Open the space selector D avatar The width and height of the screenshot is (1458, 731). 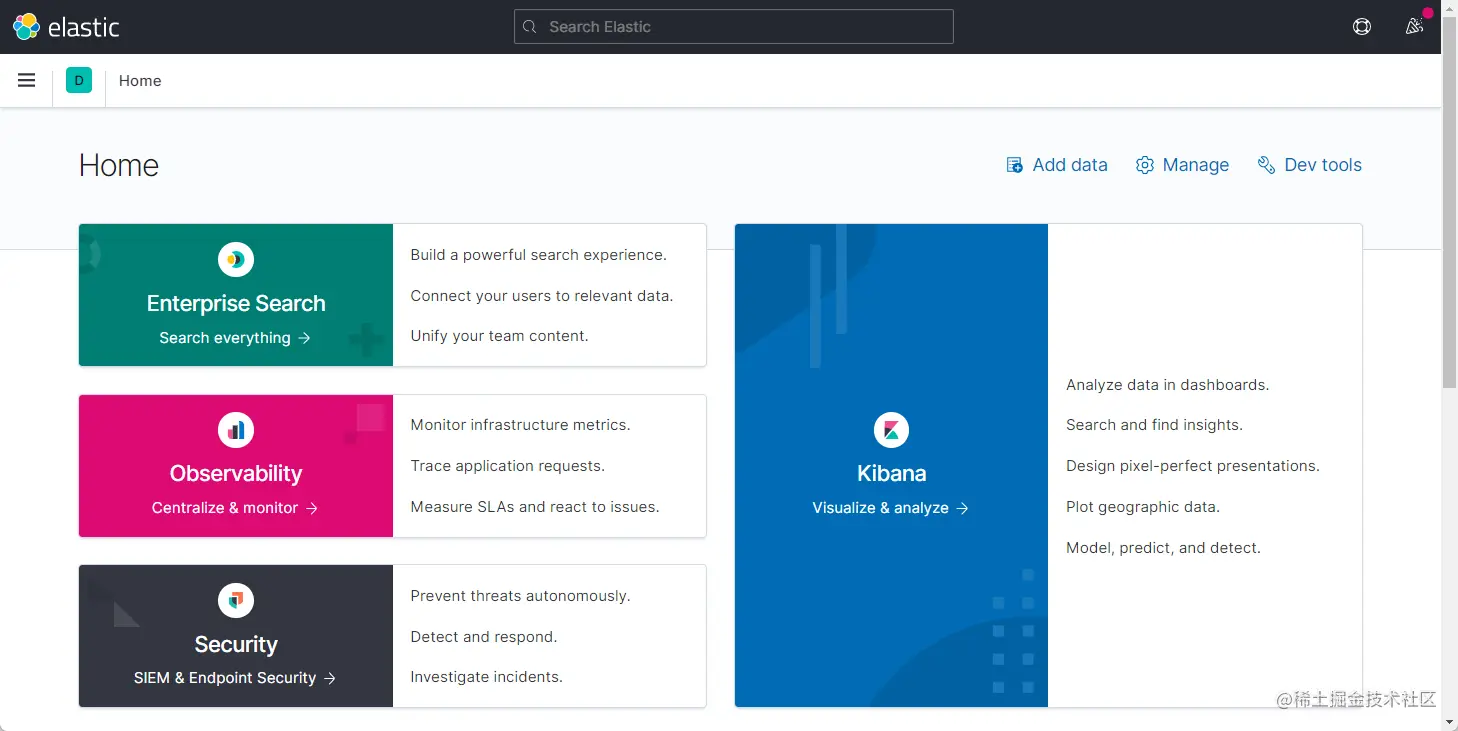(x=79, y=80)
